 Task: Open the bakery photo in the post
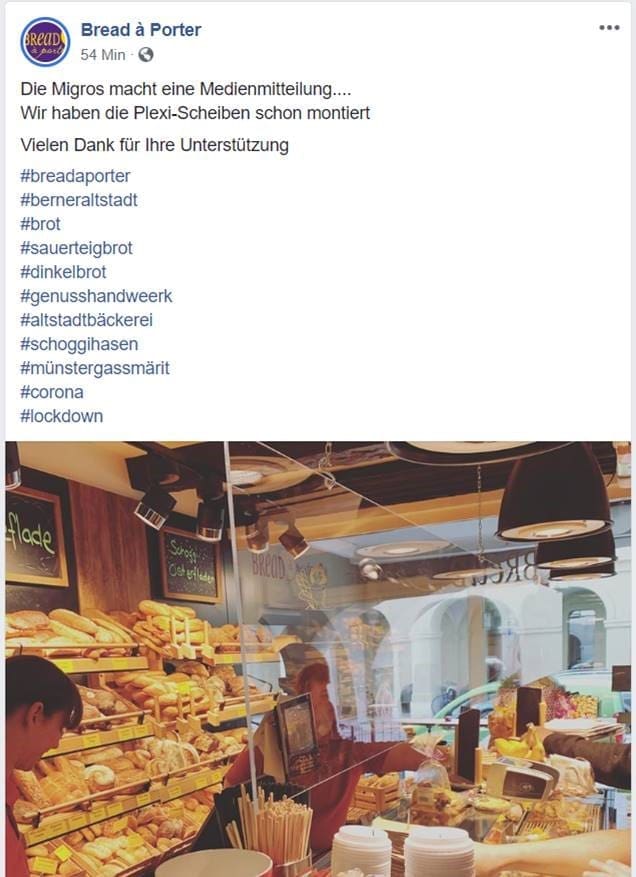318,659
